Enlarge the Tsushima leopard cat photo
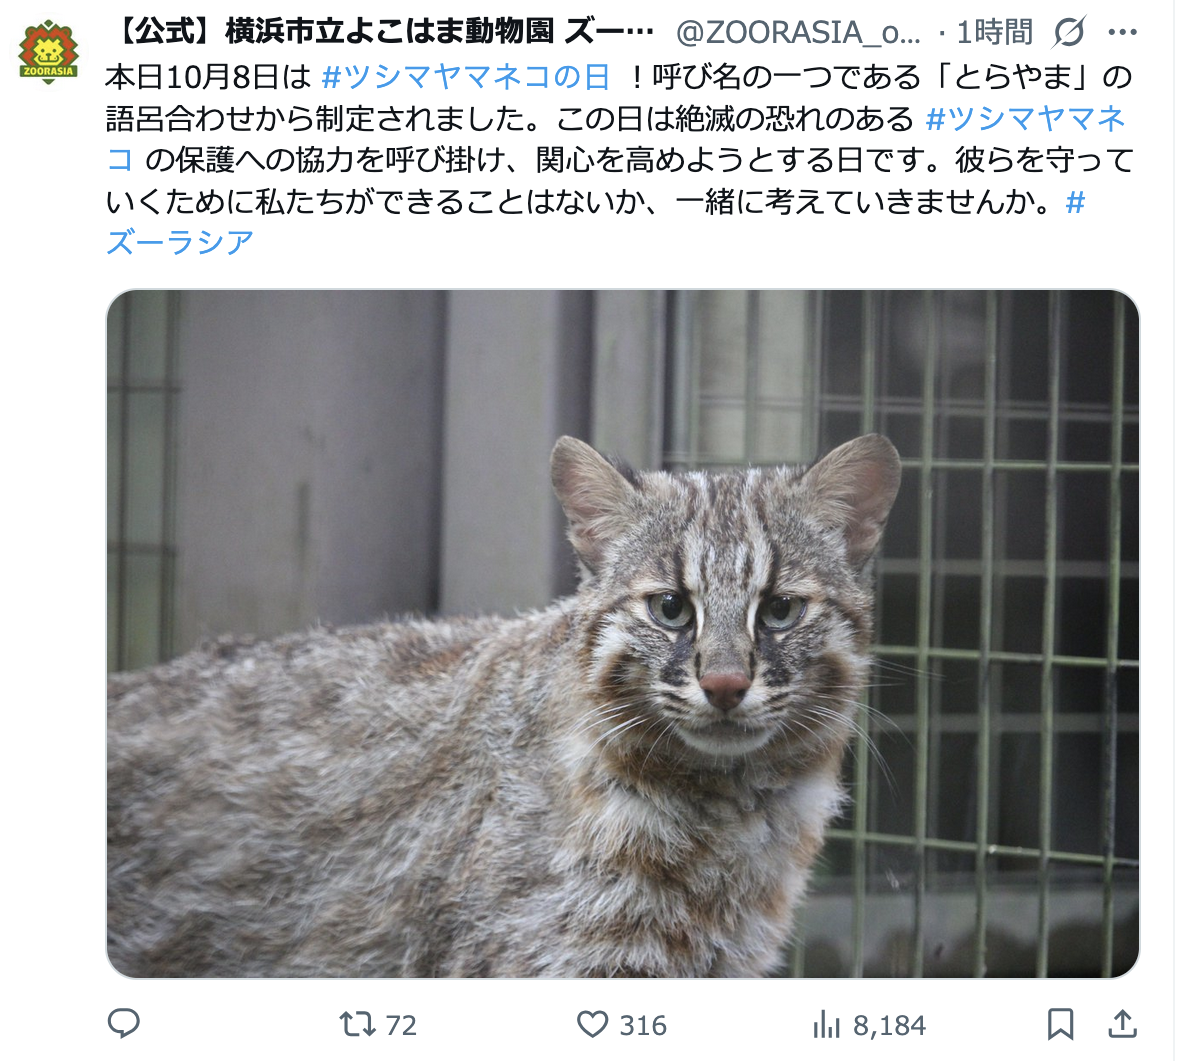 click(x=622, y=633)
